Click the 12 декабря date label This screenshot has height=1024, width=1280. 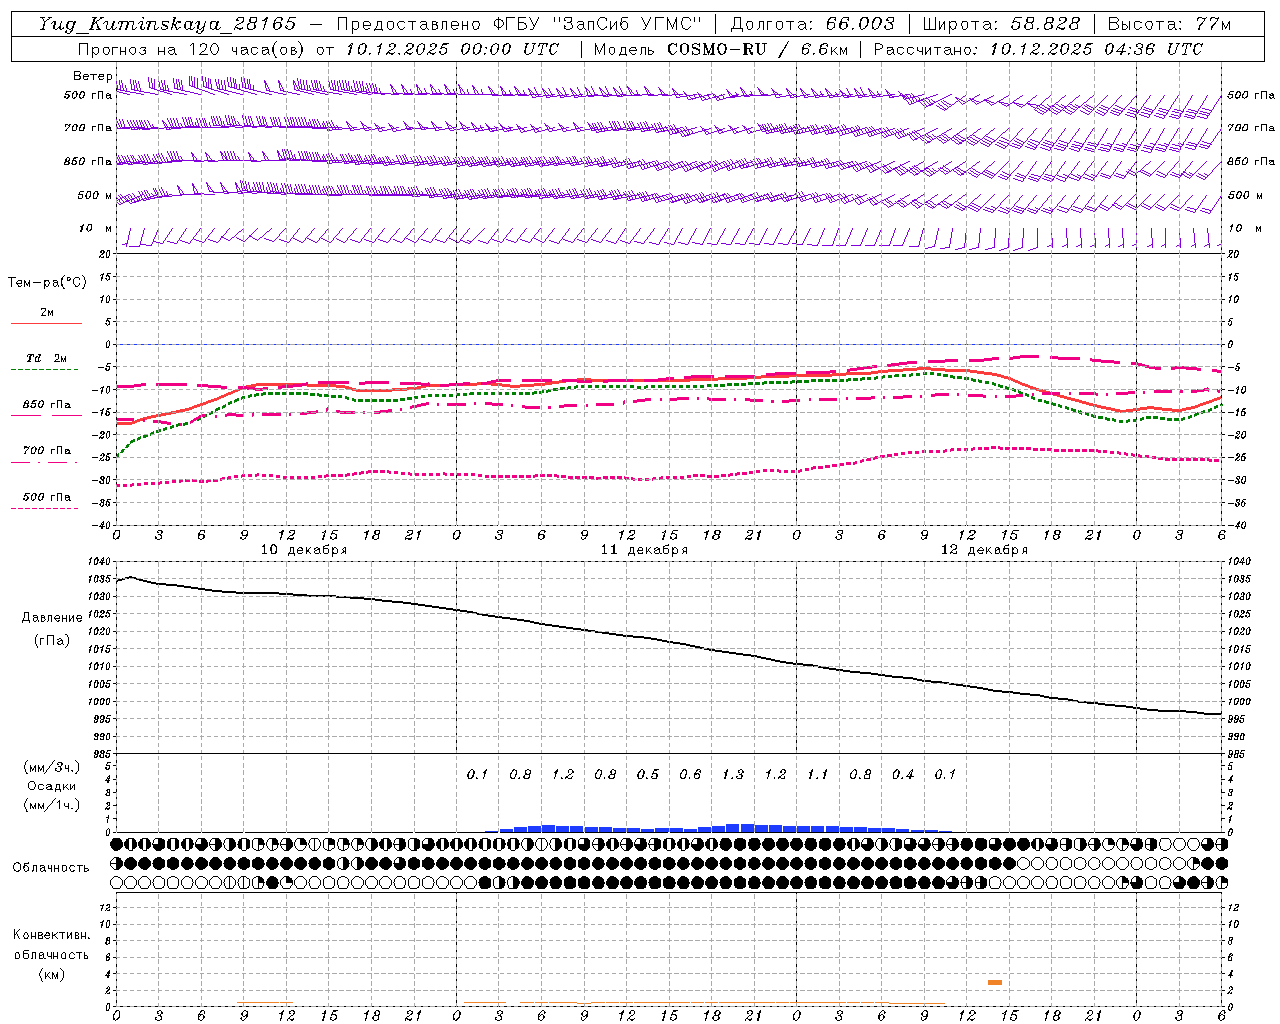tap(984, 550)
